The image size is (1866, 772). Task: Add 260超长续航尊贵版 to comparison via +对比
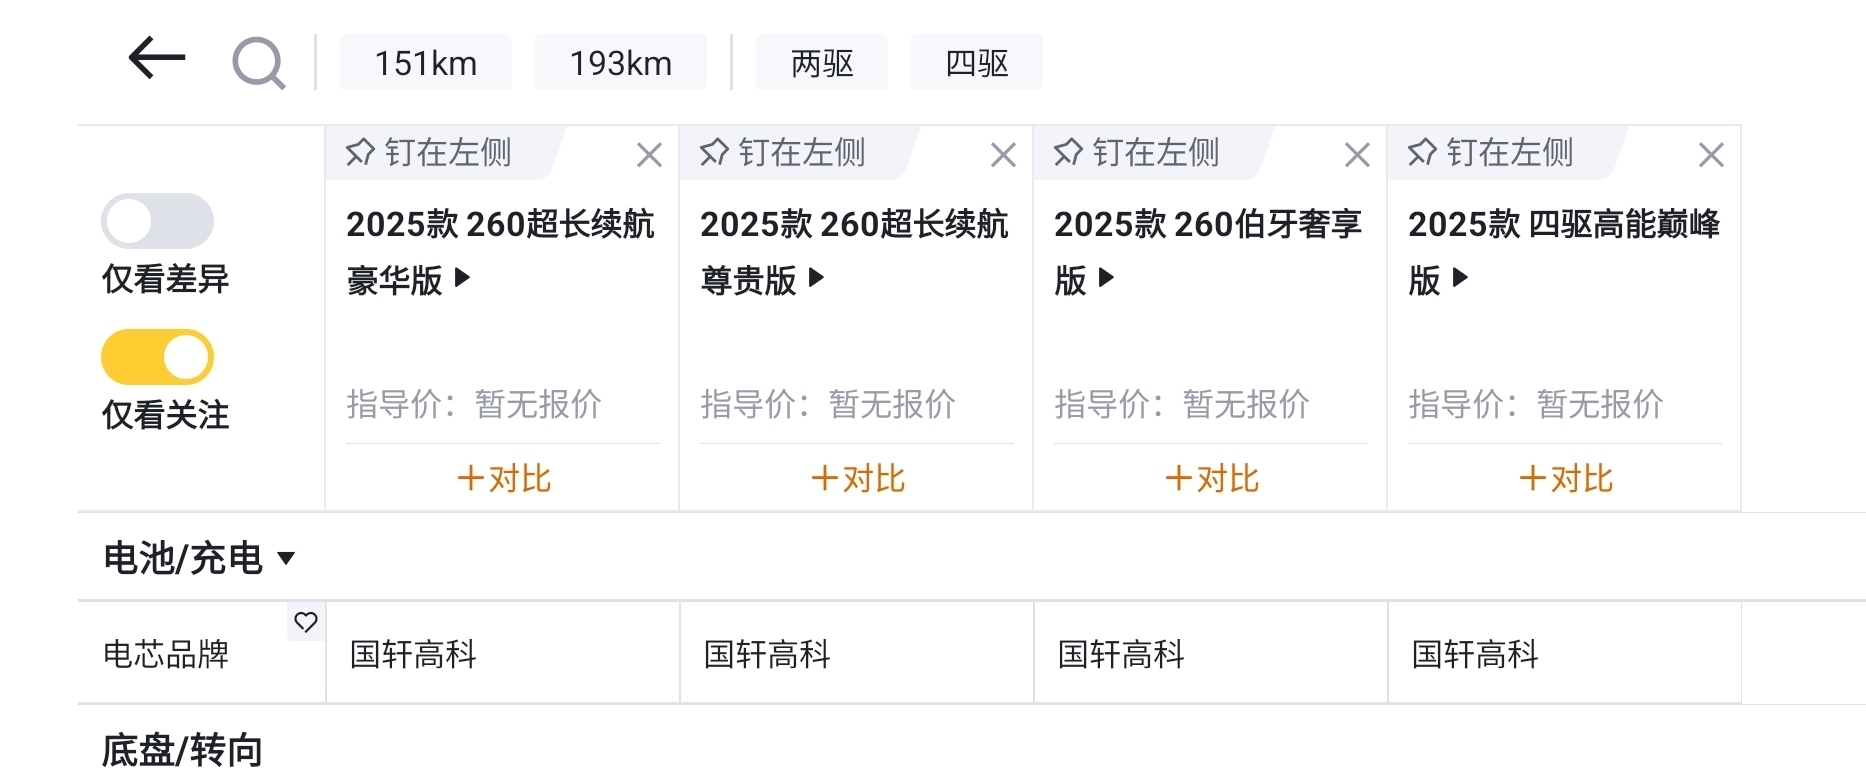pyautogui.click(x=857, y=478)
